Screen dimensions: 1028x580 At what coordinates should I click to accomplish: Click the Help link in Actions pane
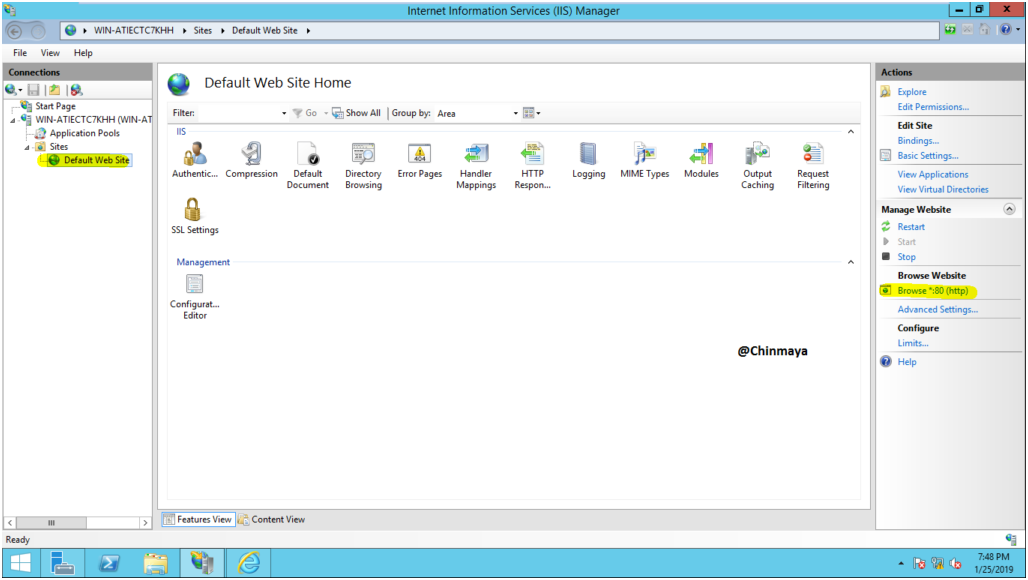(x=907, y=362)
